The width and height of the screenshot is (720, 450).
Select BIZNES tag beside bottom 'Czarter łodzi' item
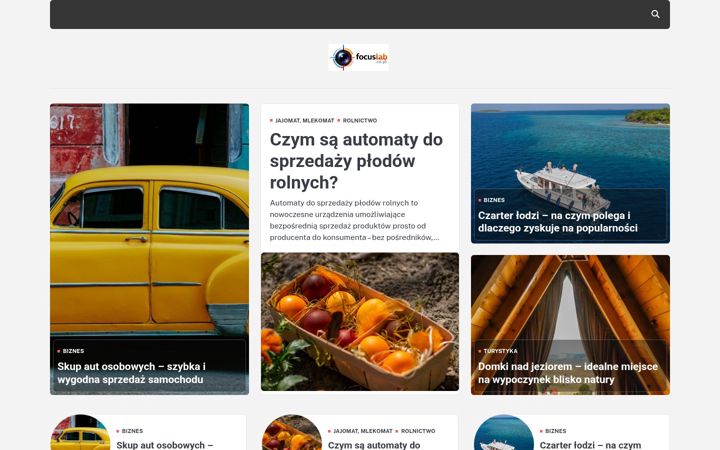tap(556, 431)
